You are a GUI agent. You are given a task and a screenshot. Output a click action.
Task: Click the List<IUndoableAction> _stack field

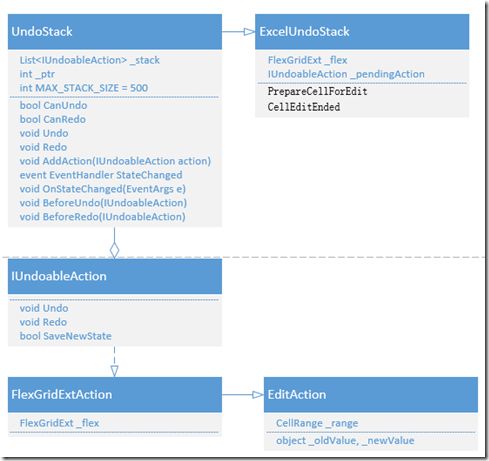(90, 60)
